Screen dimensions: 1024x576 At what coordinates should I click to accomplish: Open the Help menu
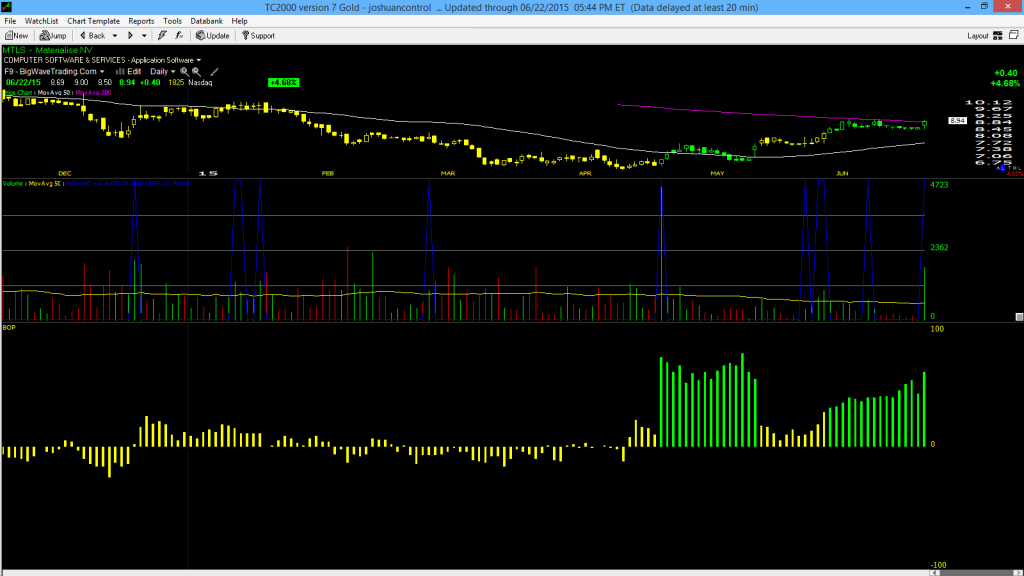[x=240, y=21]
